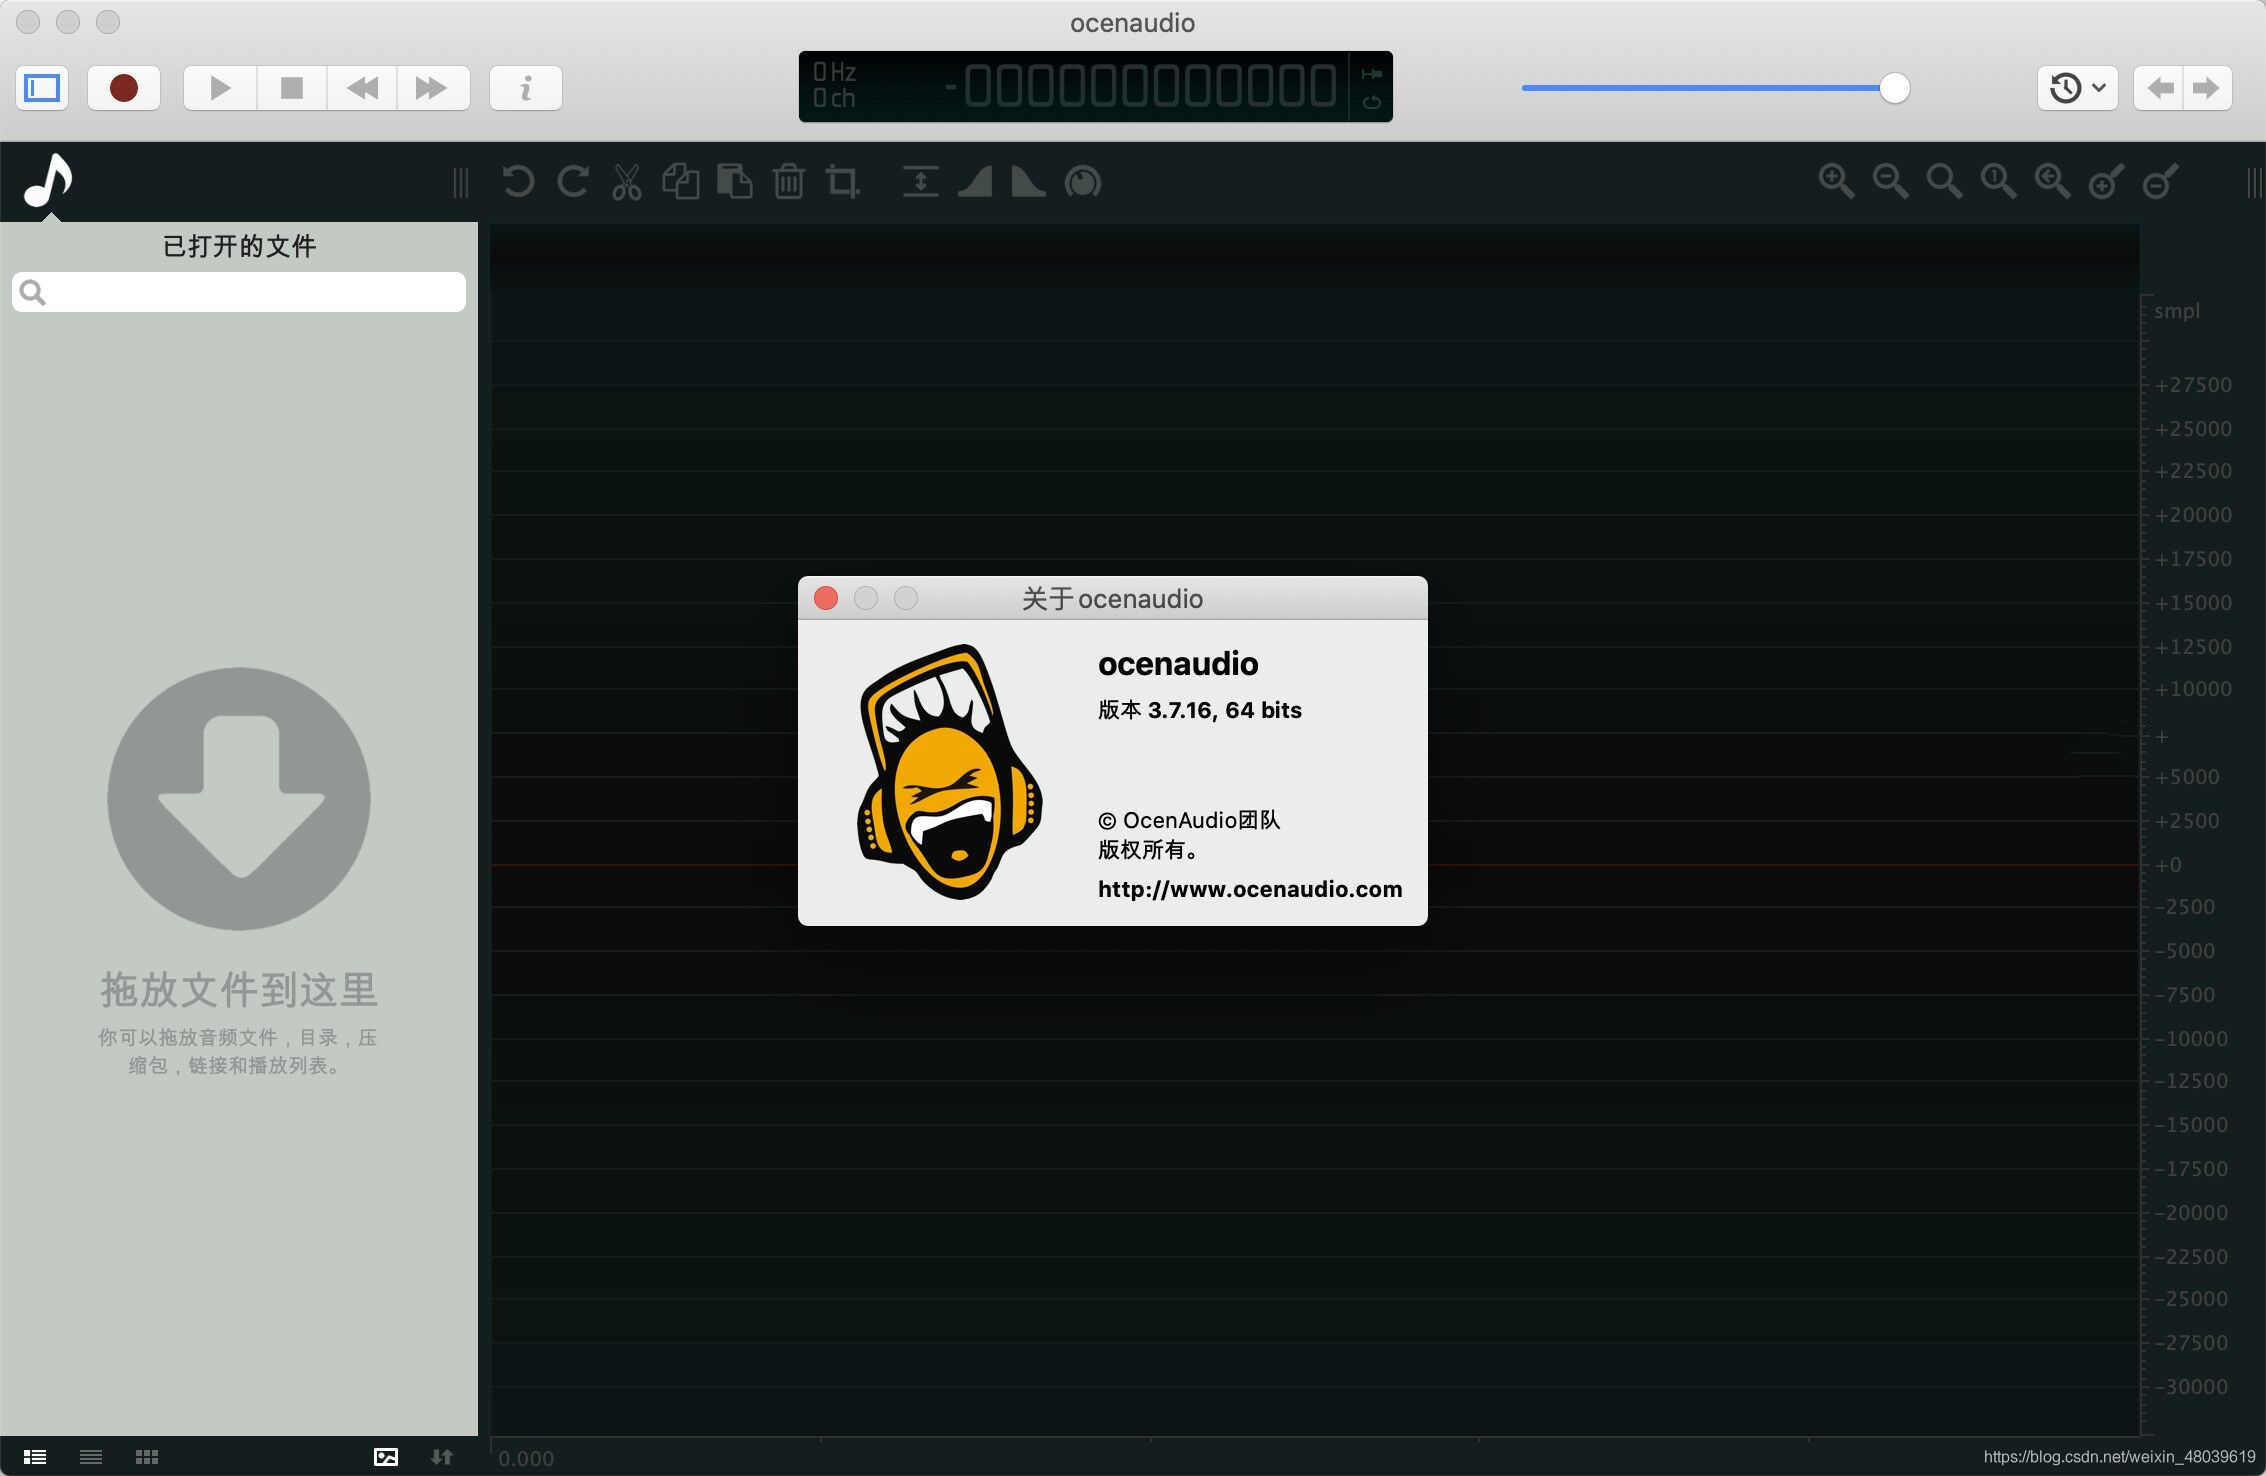Open the file information (i) button
Screen dimensions: 2266x1476
point(526,88)
